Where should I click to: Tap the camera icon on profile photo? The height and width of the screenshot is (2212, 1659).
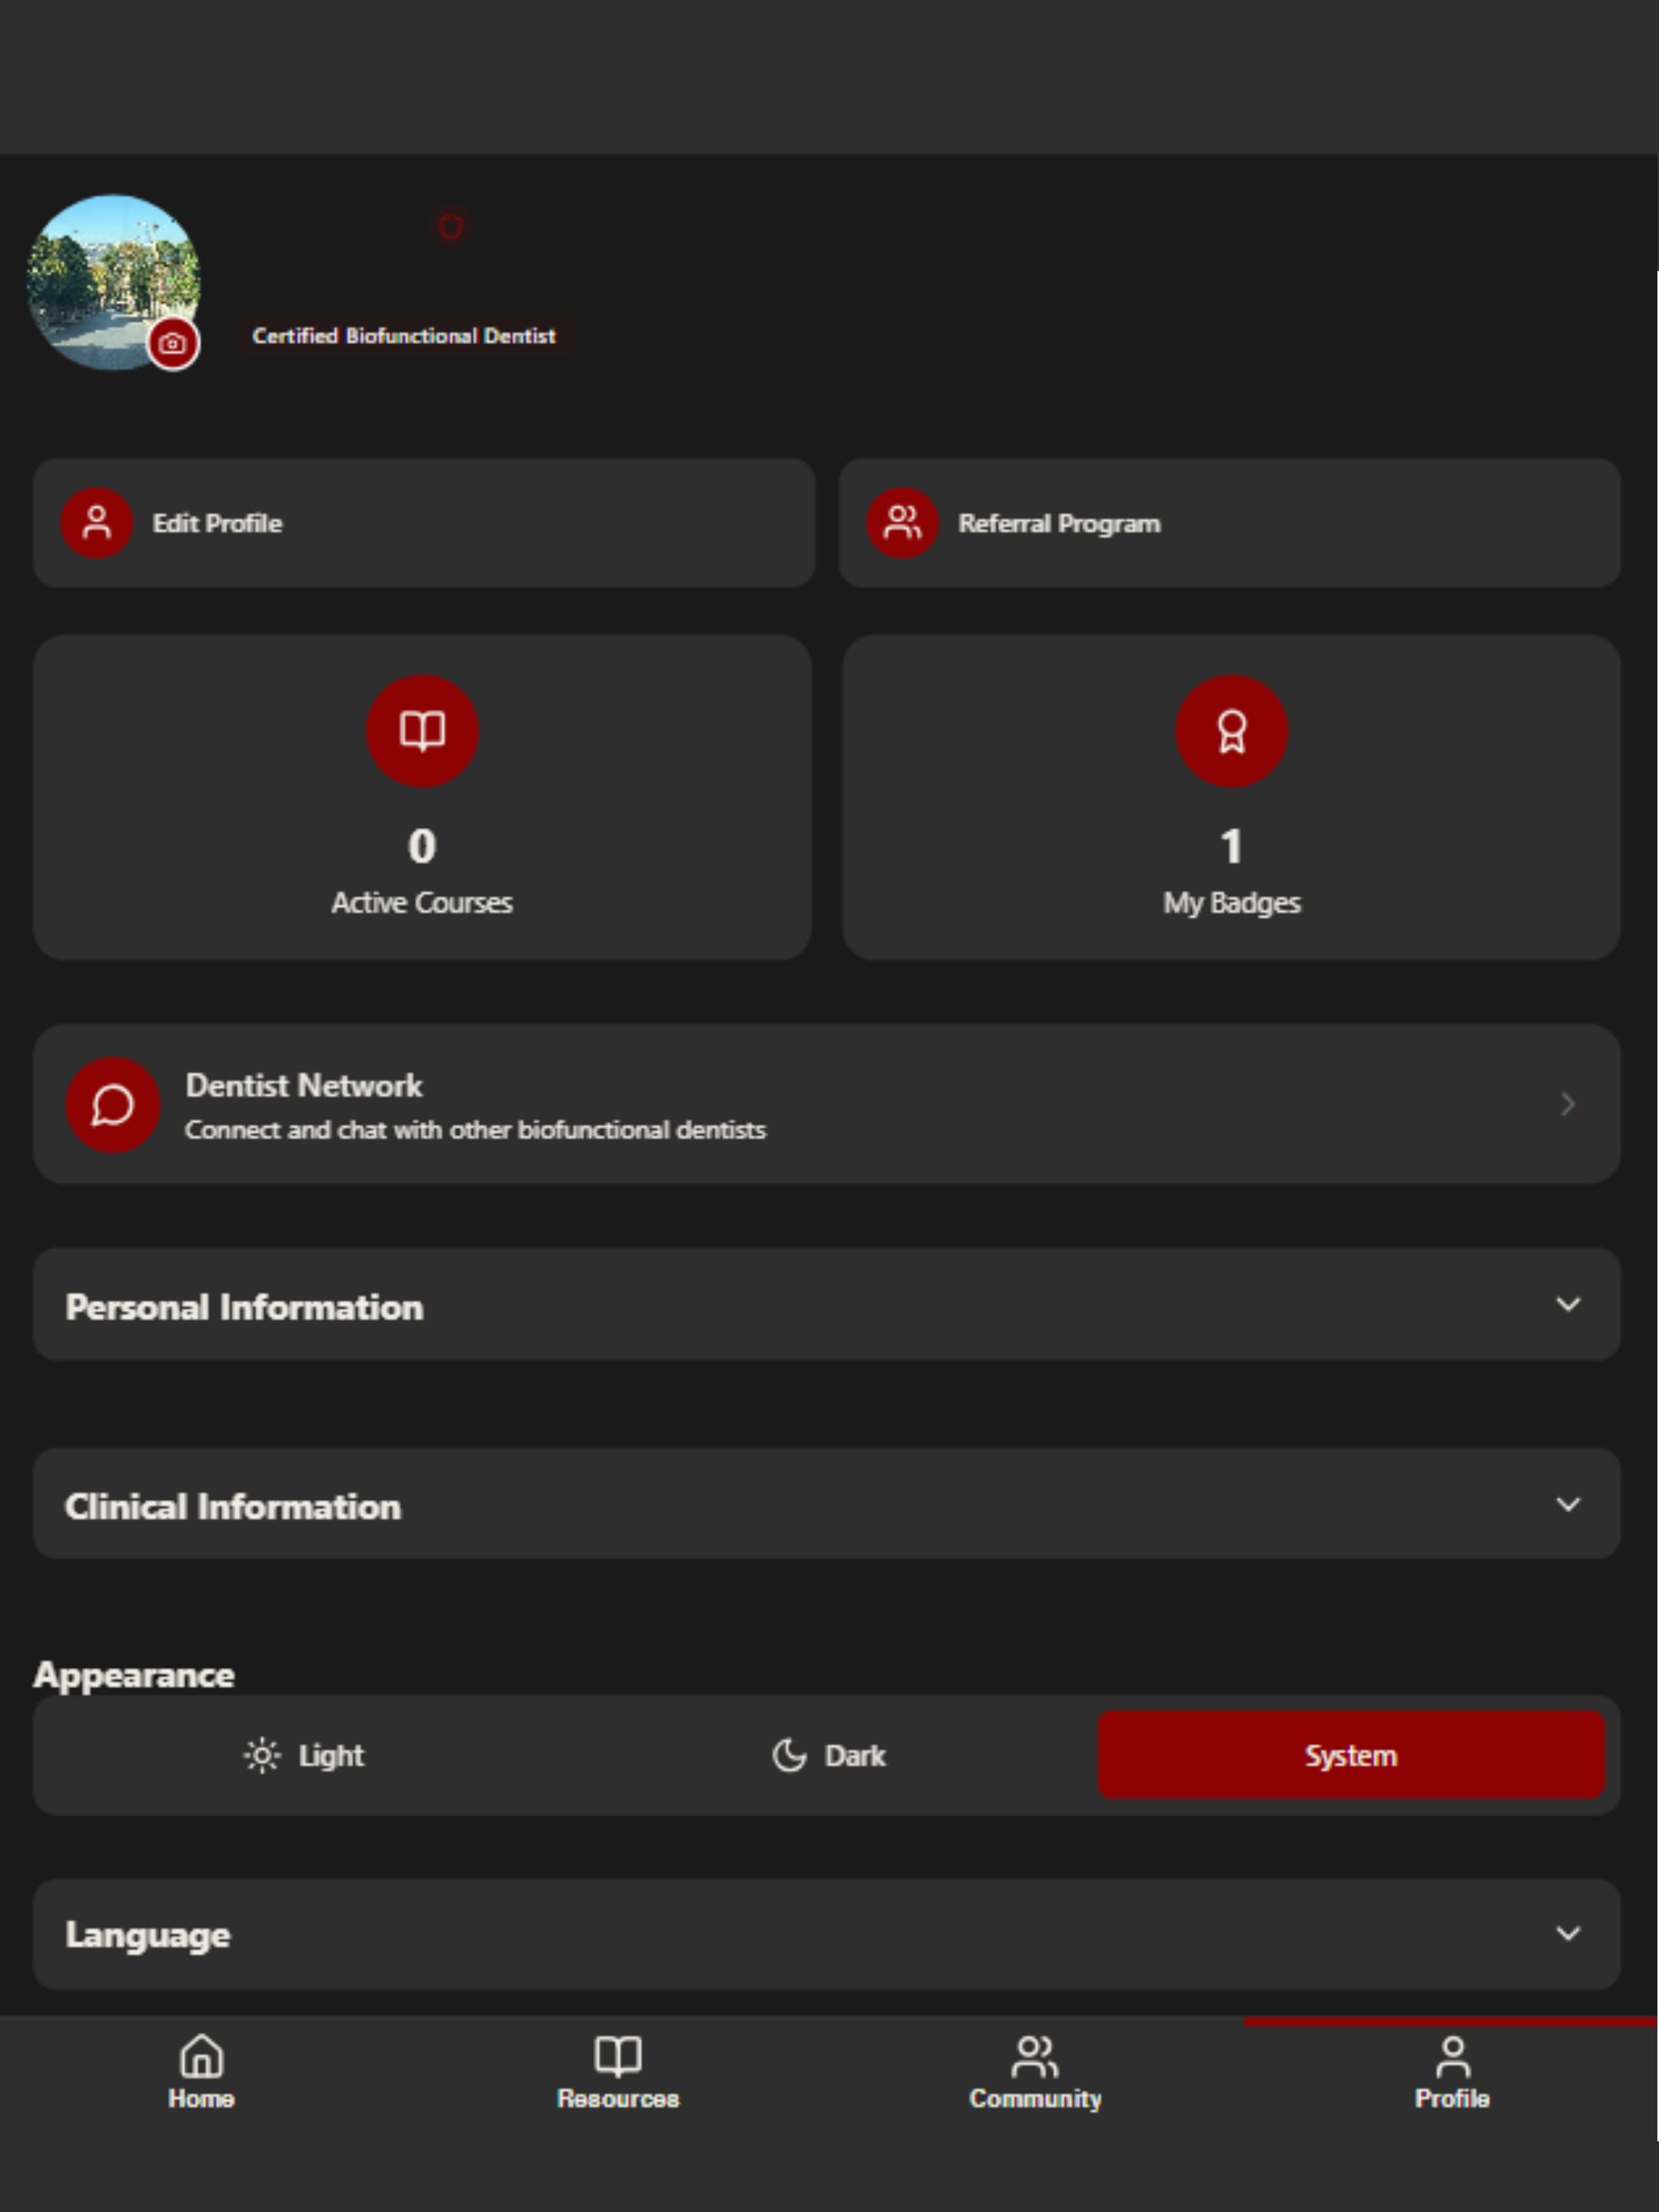[x=173, y=344]
